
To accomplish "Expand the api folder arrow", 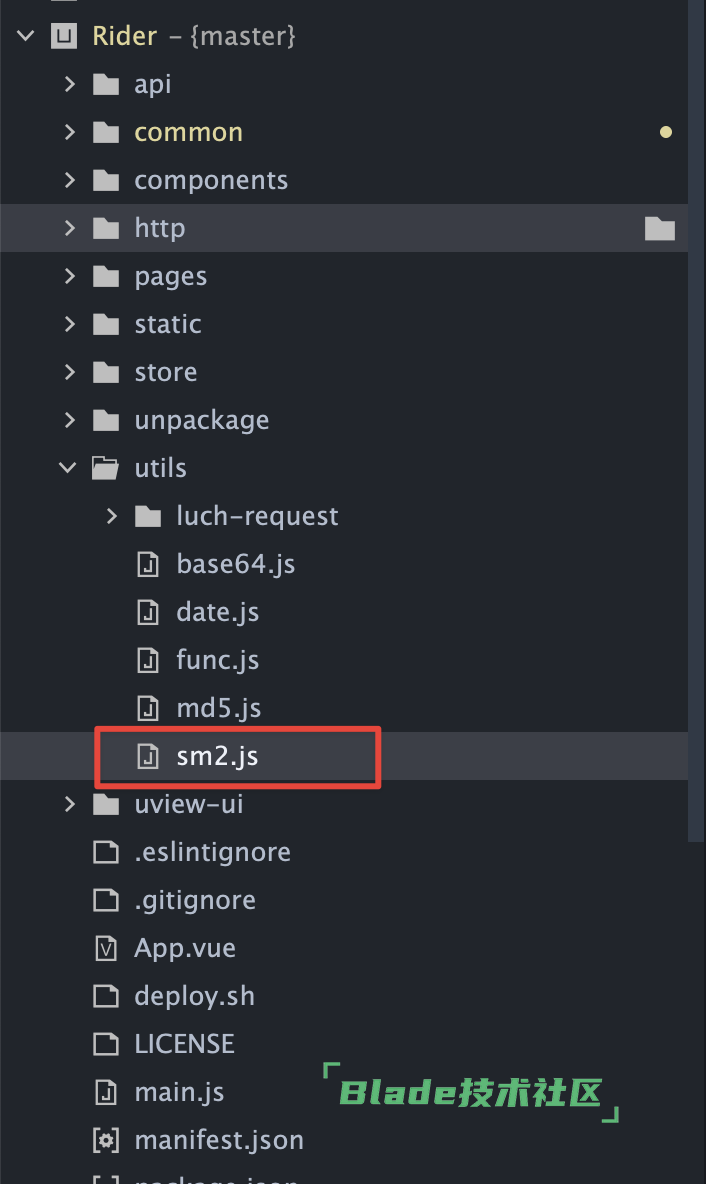I will (69, 84).
